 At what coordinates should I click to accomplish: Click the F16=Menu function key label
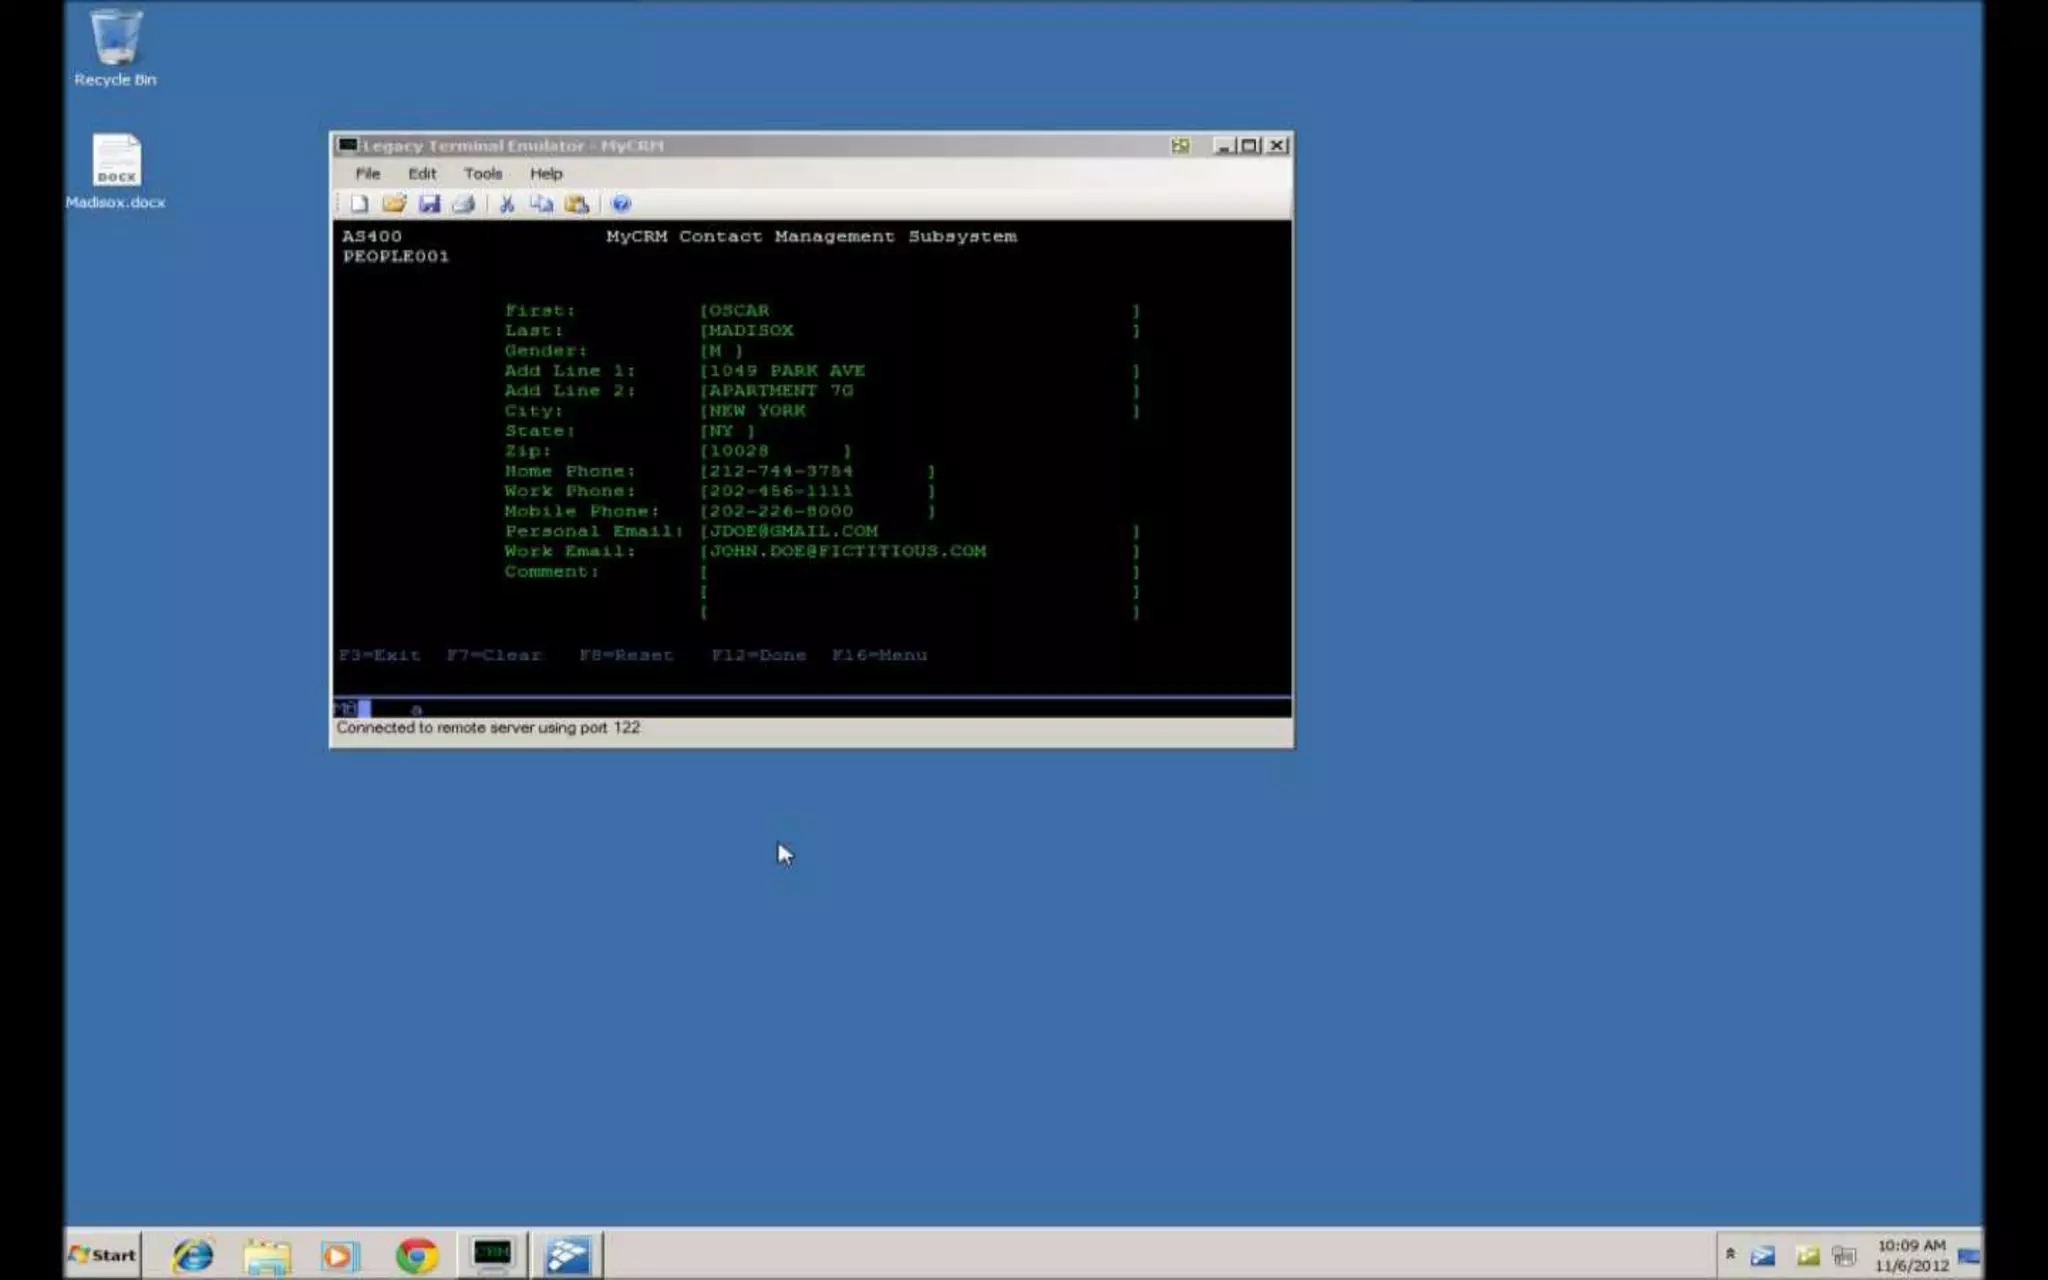(880, 655)
